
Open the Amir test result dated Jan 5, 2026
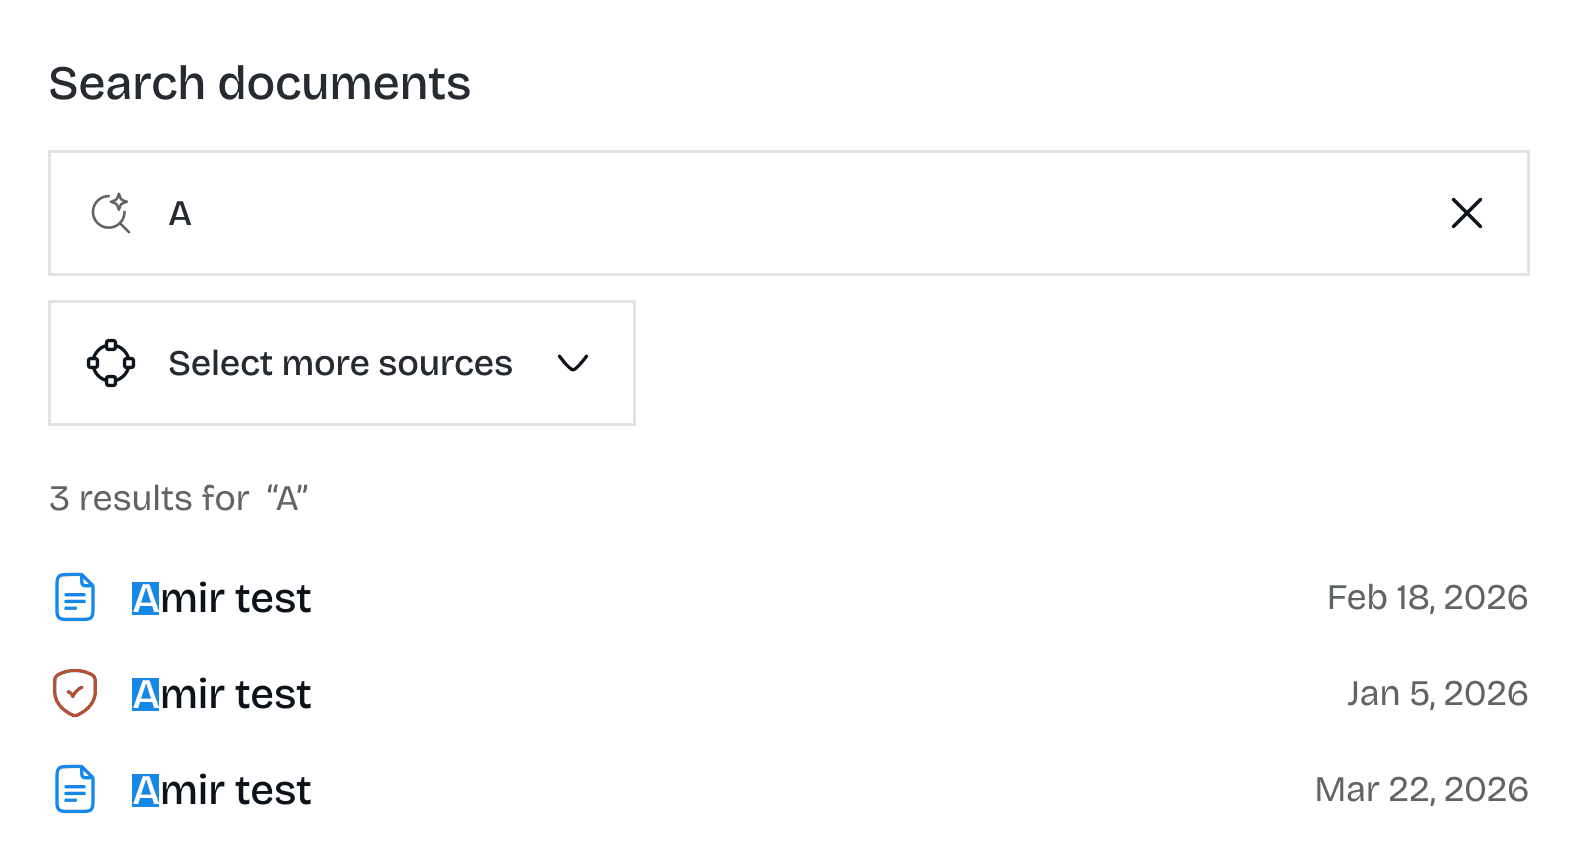[236, 694]
